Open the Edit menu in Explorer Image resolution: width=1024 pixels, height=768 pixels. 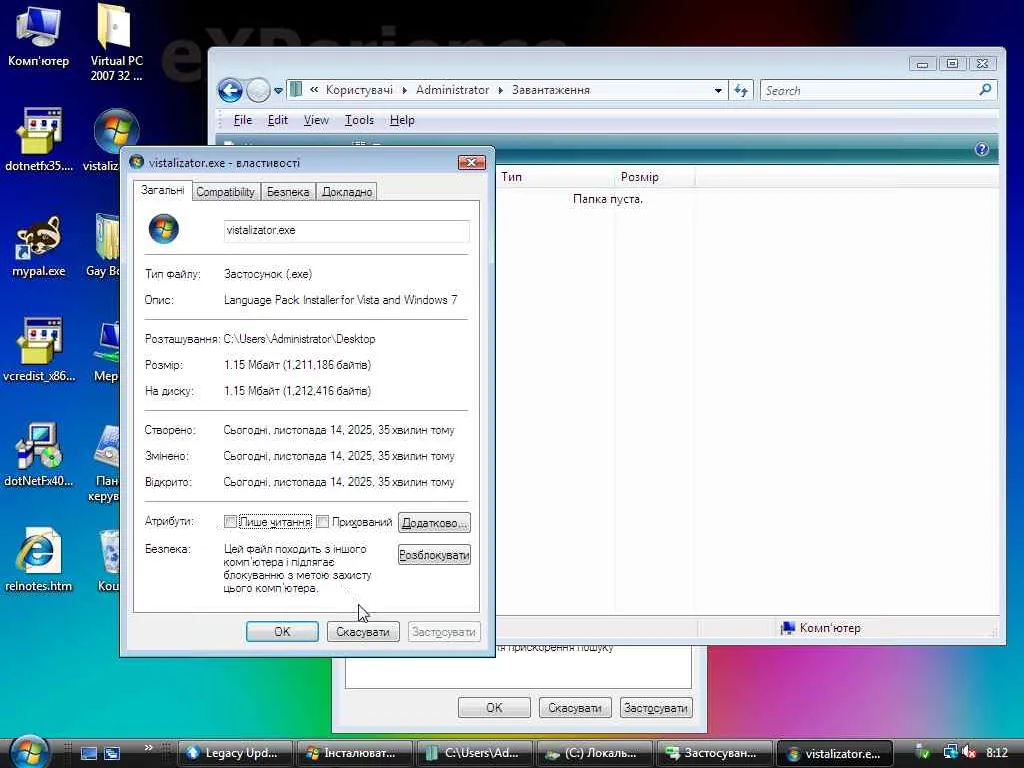(x=278, y=120)
